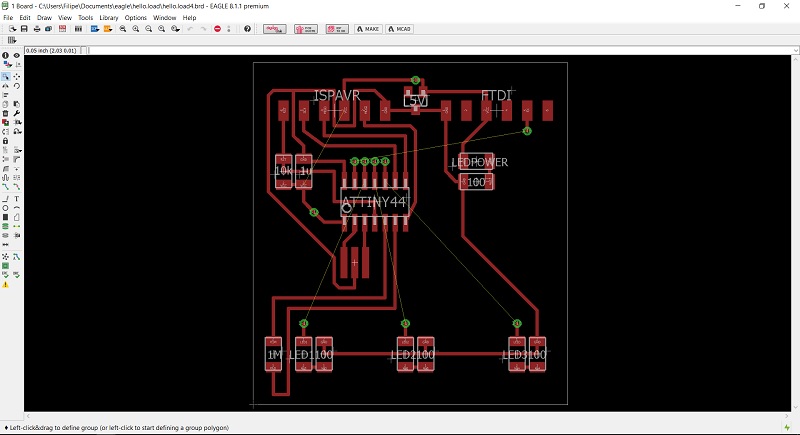Open the blue Use library dropdown icon
This screenshot has height=435, width=800.
click(x=95, y=29)
